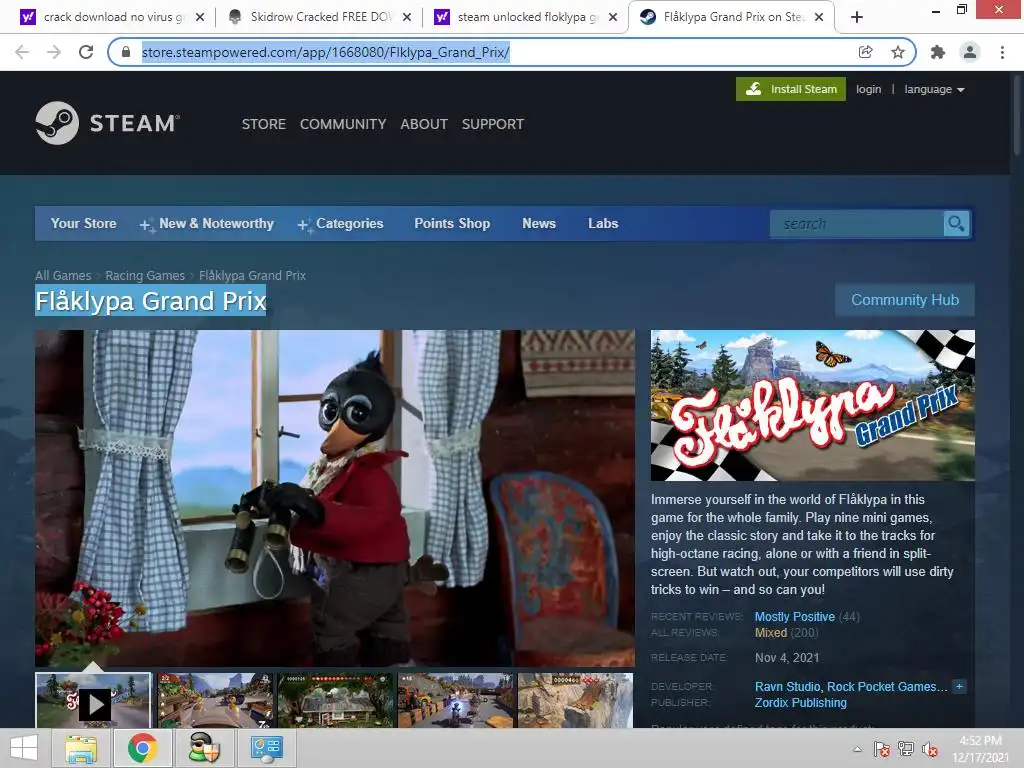
Task: Expand the language dropdown
Action: (x=934, y=89)
